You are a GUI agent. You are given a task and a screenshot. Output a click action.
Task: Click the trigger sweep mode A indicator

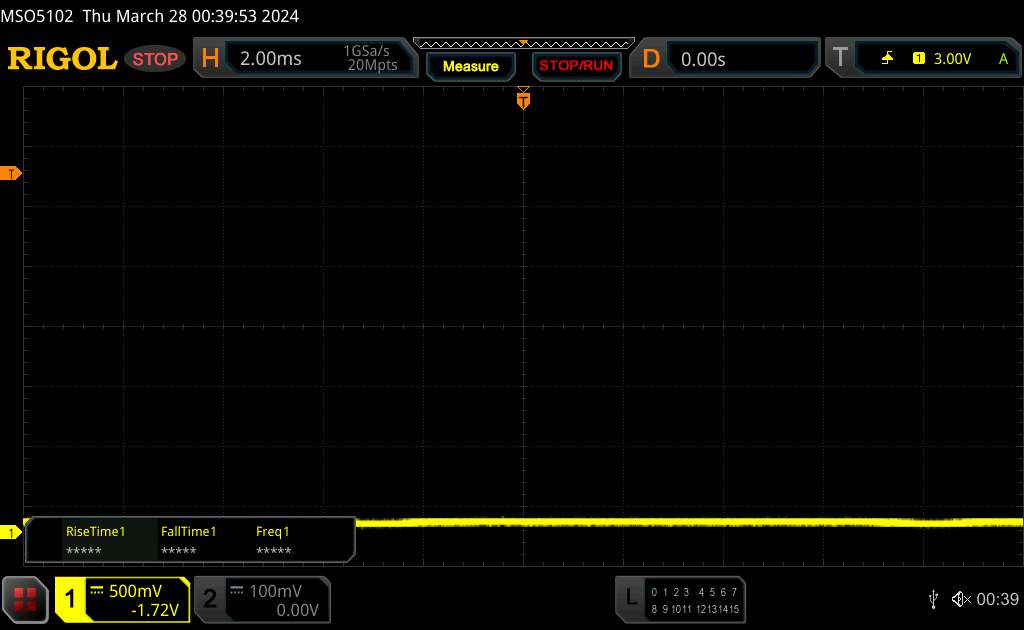(x=1004, y=59)
